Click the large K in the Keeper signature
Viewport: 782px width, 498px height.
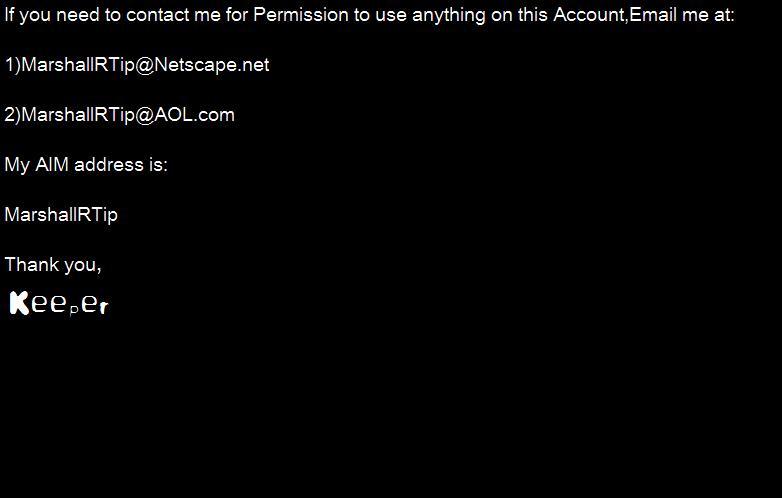[x=19, y=303]
